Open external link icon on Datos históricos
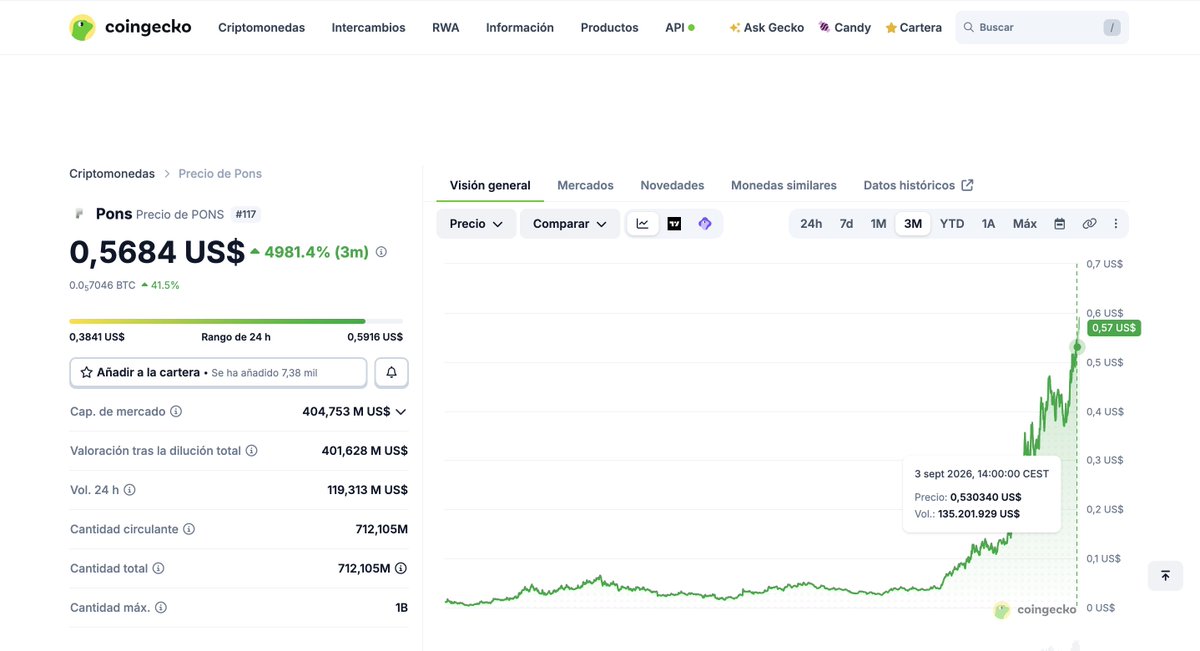The width and height of the screenshot is (1200, 651). click(x=967, y=185)
